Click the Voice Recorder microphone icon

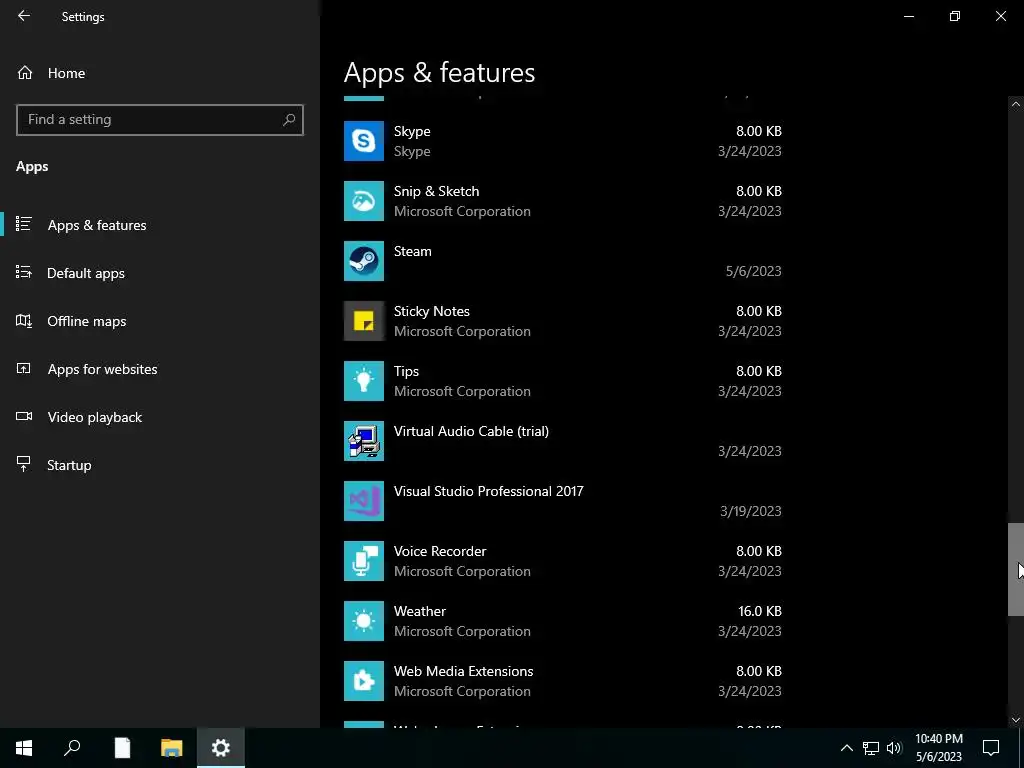click(364, 562)
